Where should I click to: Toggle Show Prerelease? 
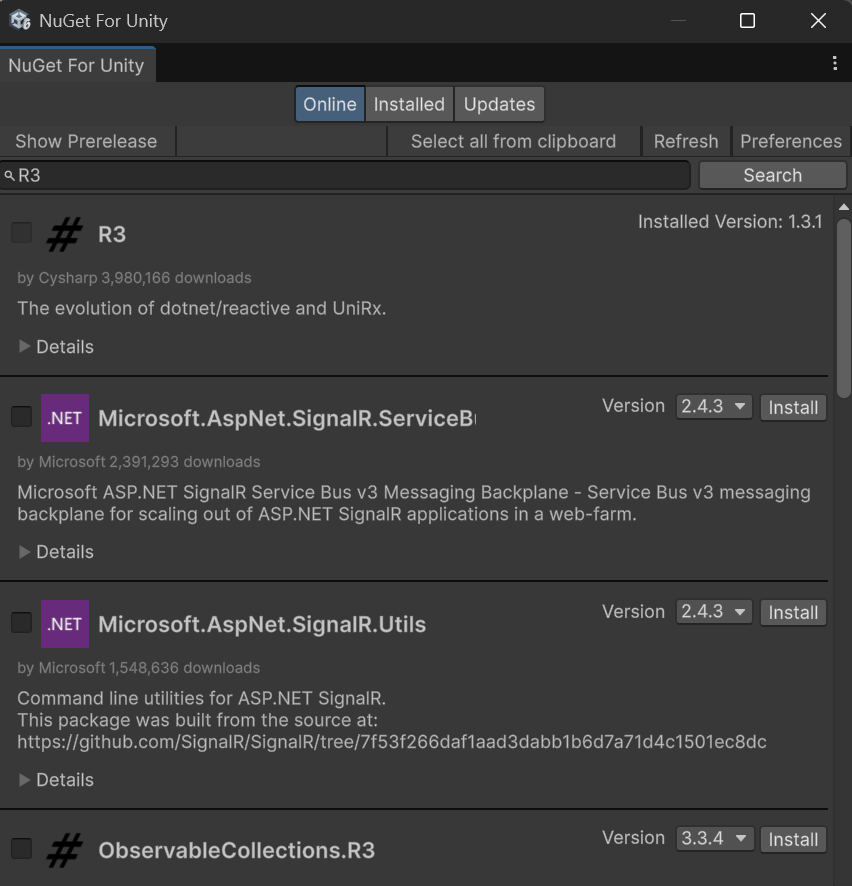(x=86, y=141)
